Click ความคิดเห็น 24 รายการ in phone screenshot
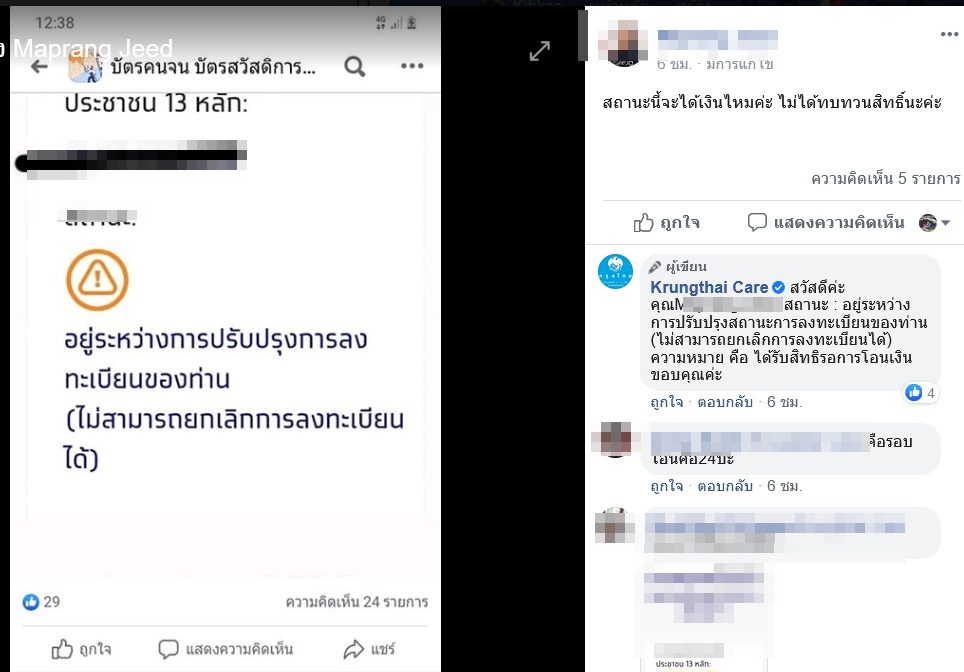The width and height of the screenshot is (964, 672). point(357,602)
